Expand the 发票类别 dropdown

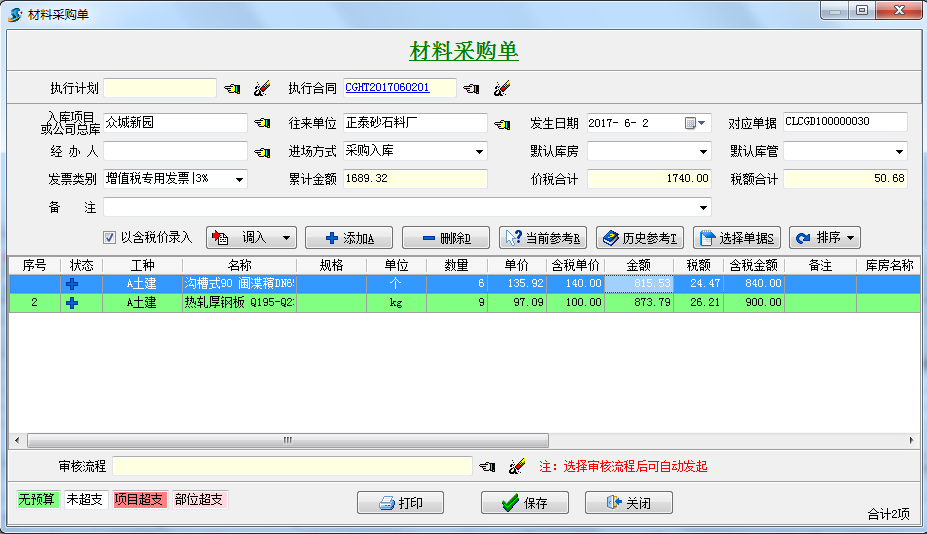pyautogui.click(x=240, y=180)
